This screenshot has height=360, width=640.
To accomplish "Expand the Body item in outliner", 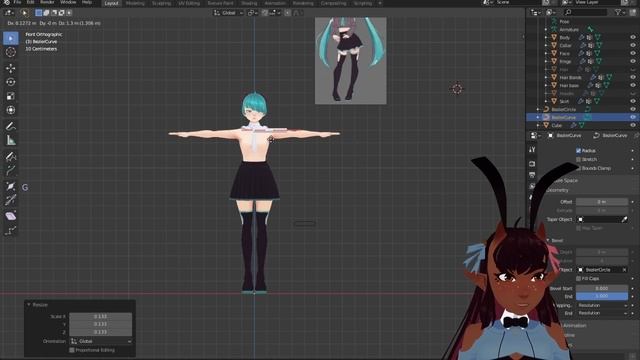I will (x=546, y=37).
